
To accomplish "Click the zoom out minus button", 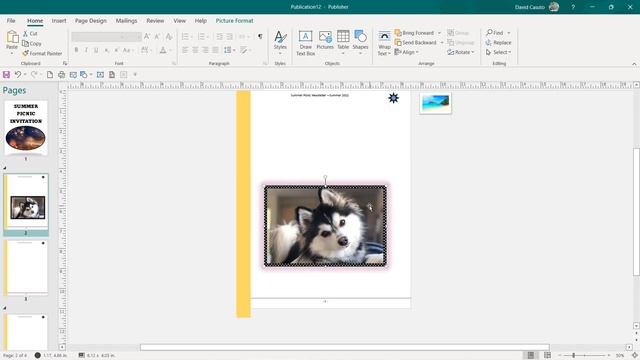I will [x=560, y=356].
